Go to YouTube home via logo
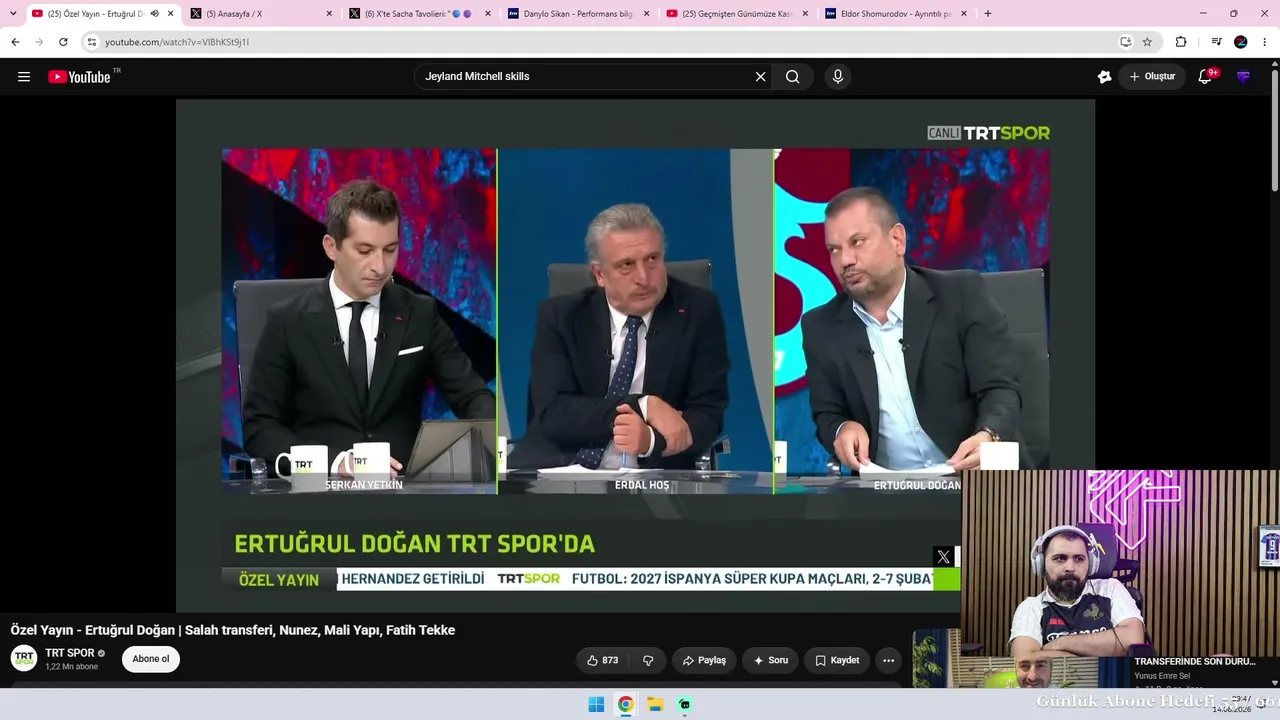Viewport: 1280px width, 720px height. pos(79,77)
